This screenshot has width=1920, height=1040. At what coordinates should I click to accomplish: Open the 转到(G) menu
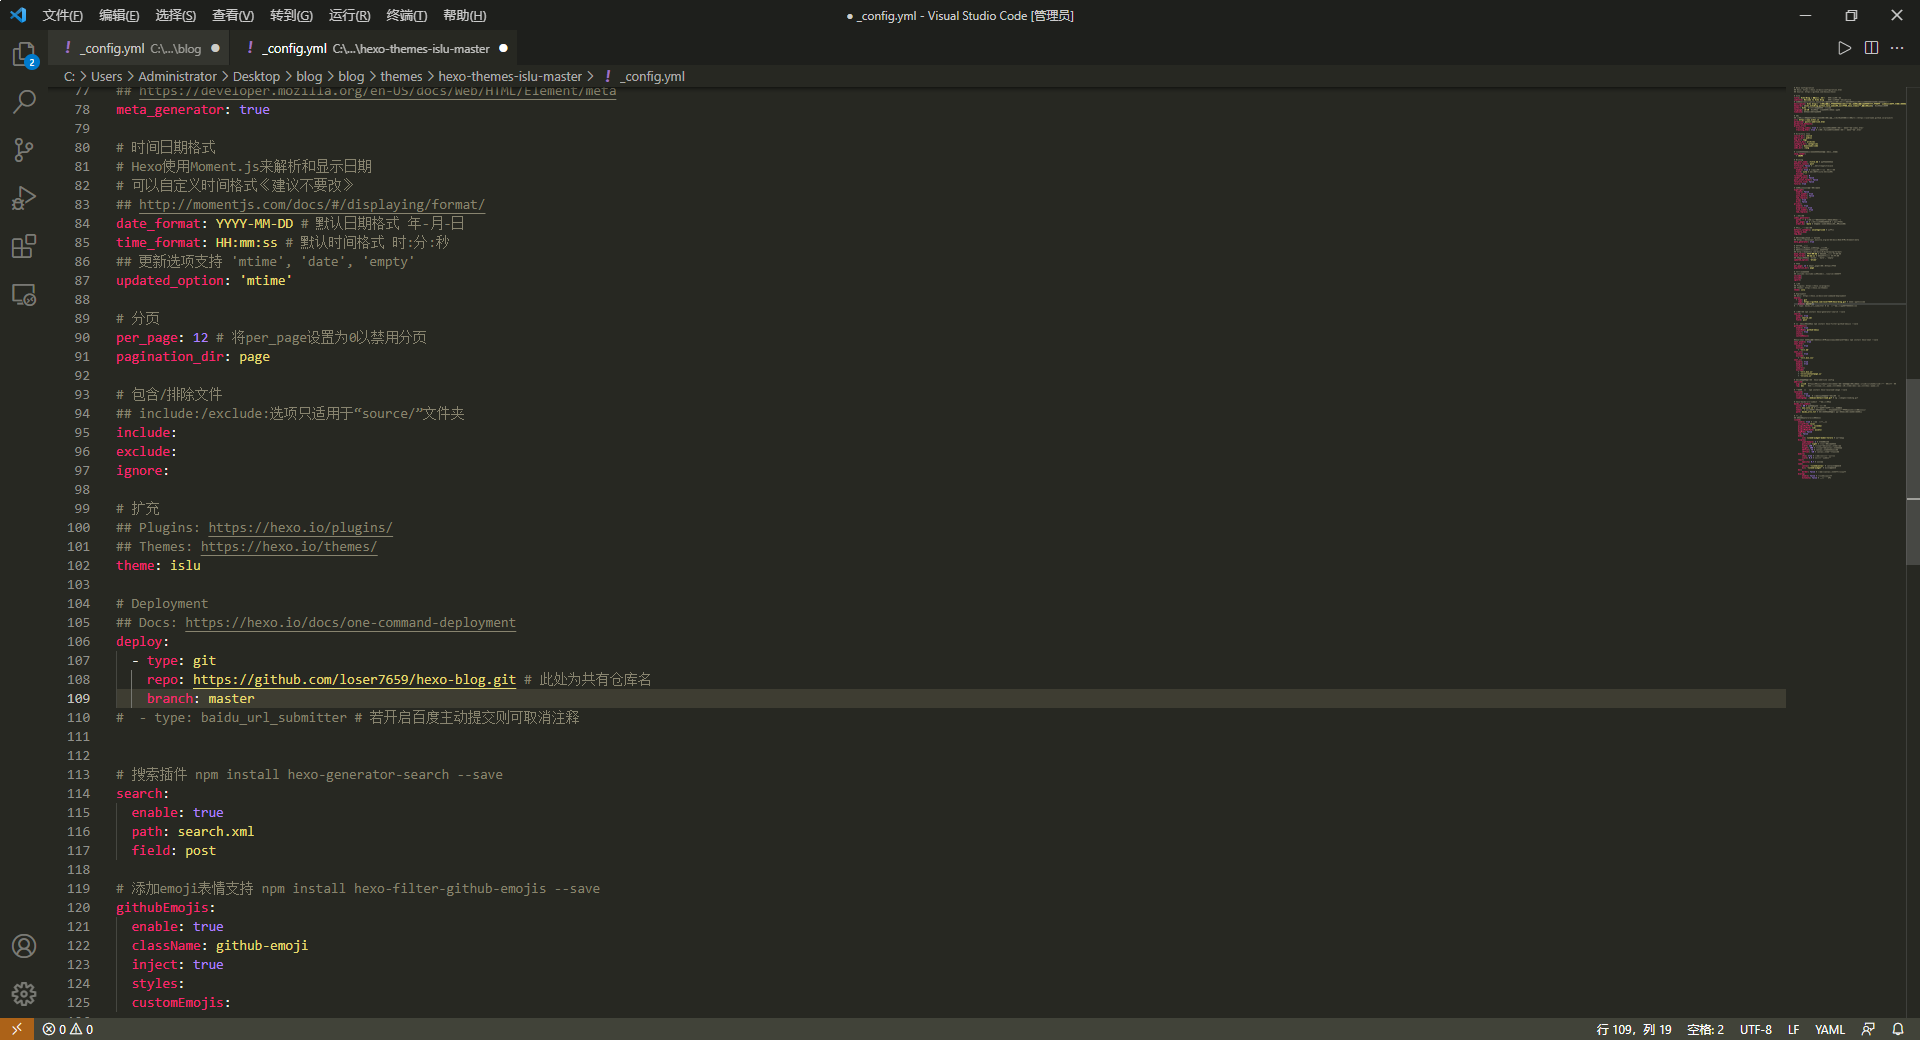pyautogui.click(x=291, y=15)
